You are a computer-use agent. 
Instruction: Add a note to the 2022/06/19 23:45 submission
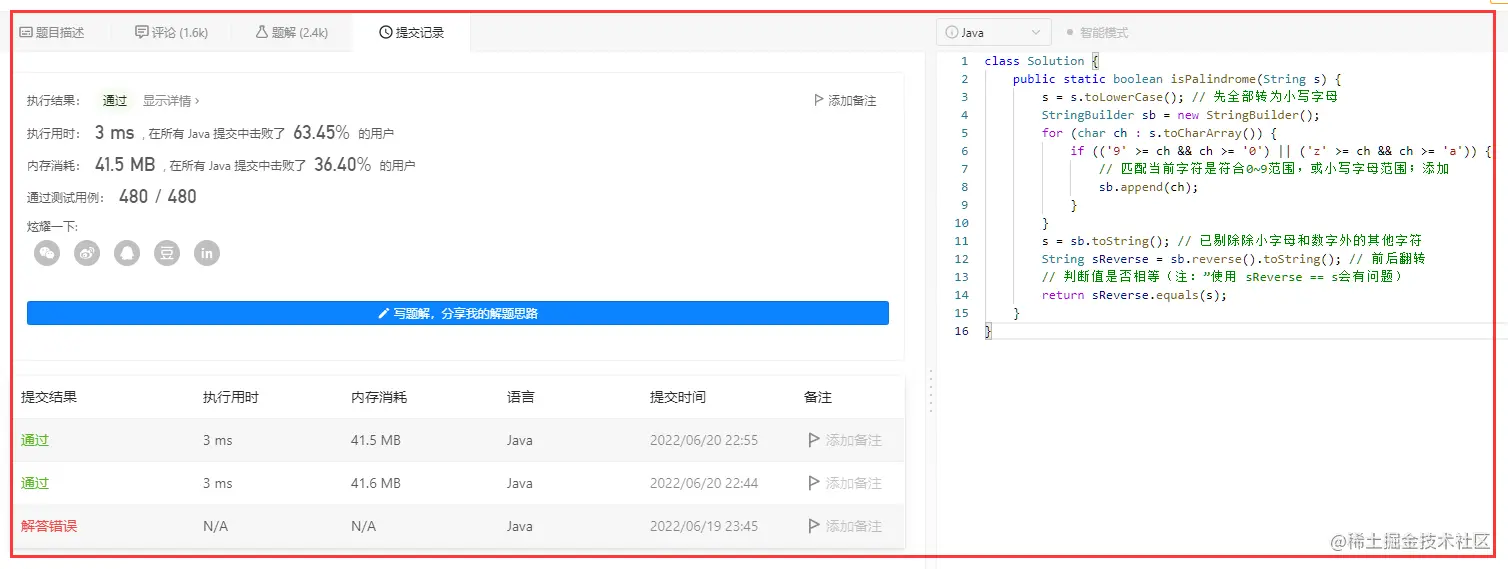(x=845, y=526)
